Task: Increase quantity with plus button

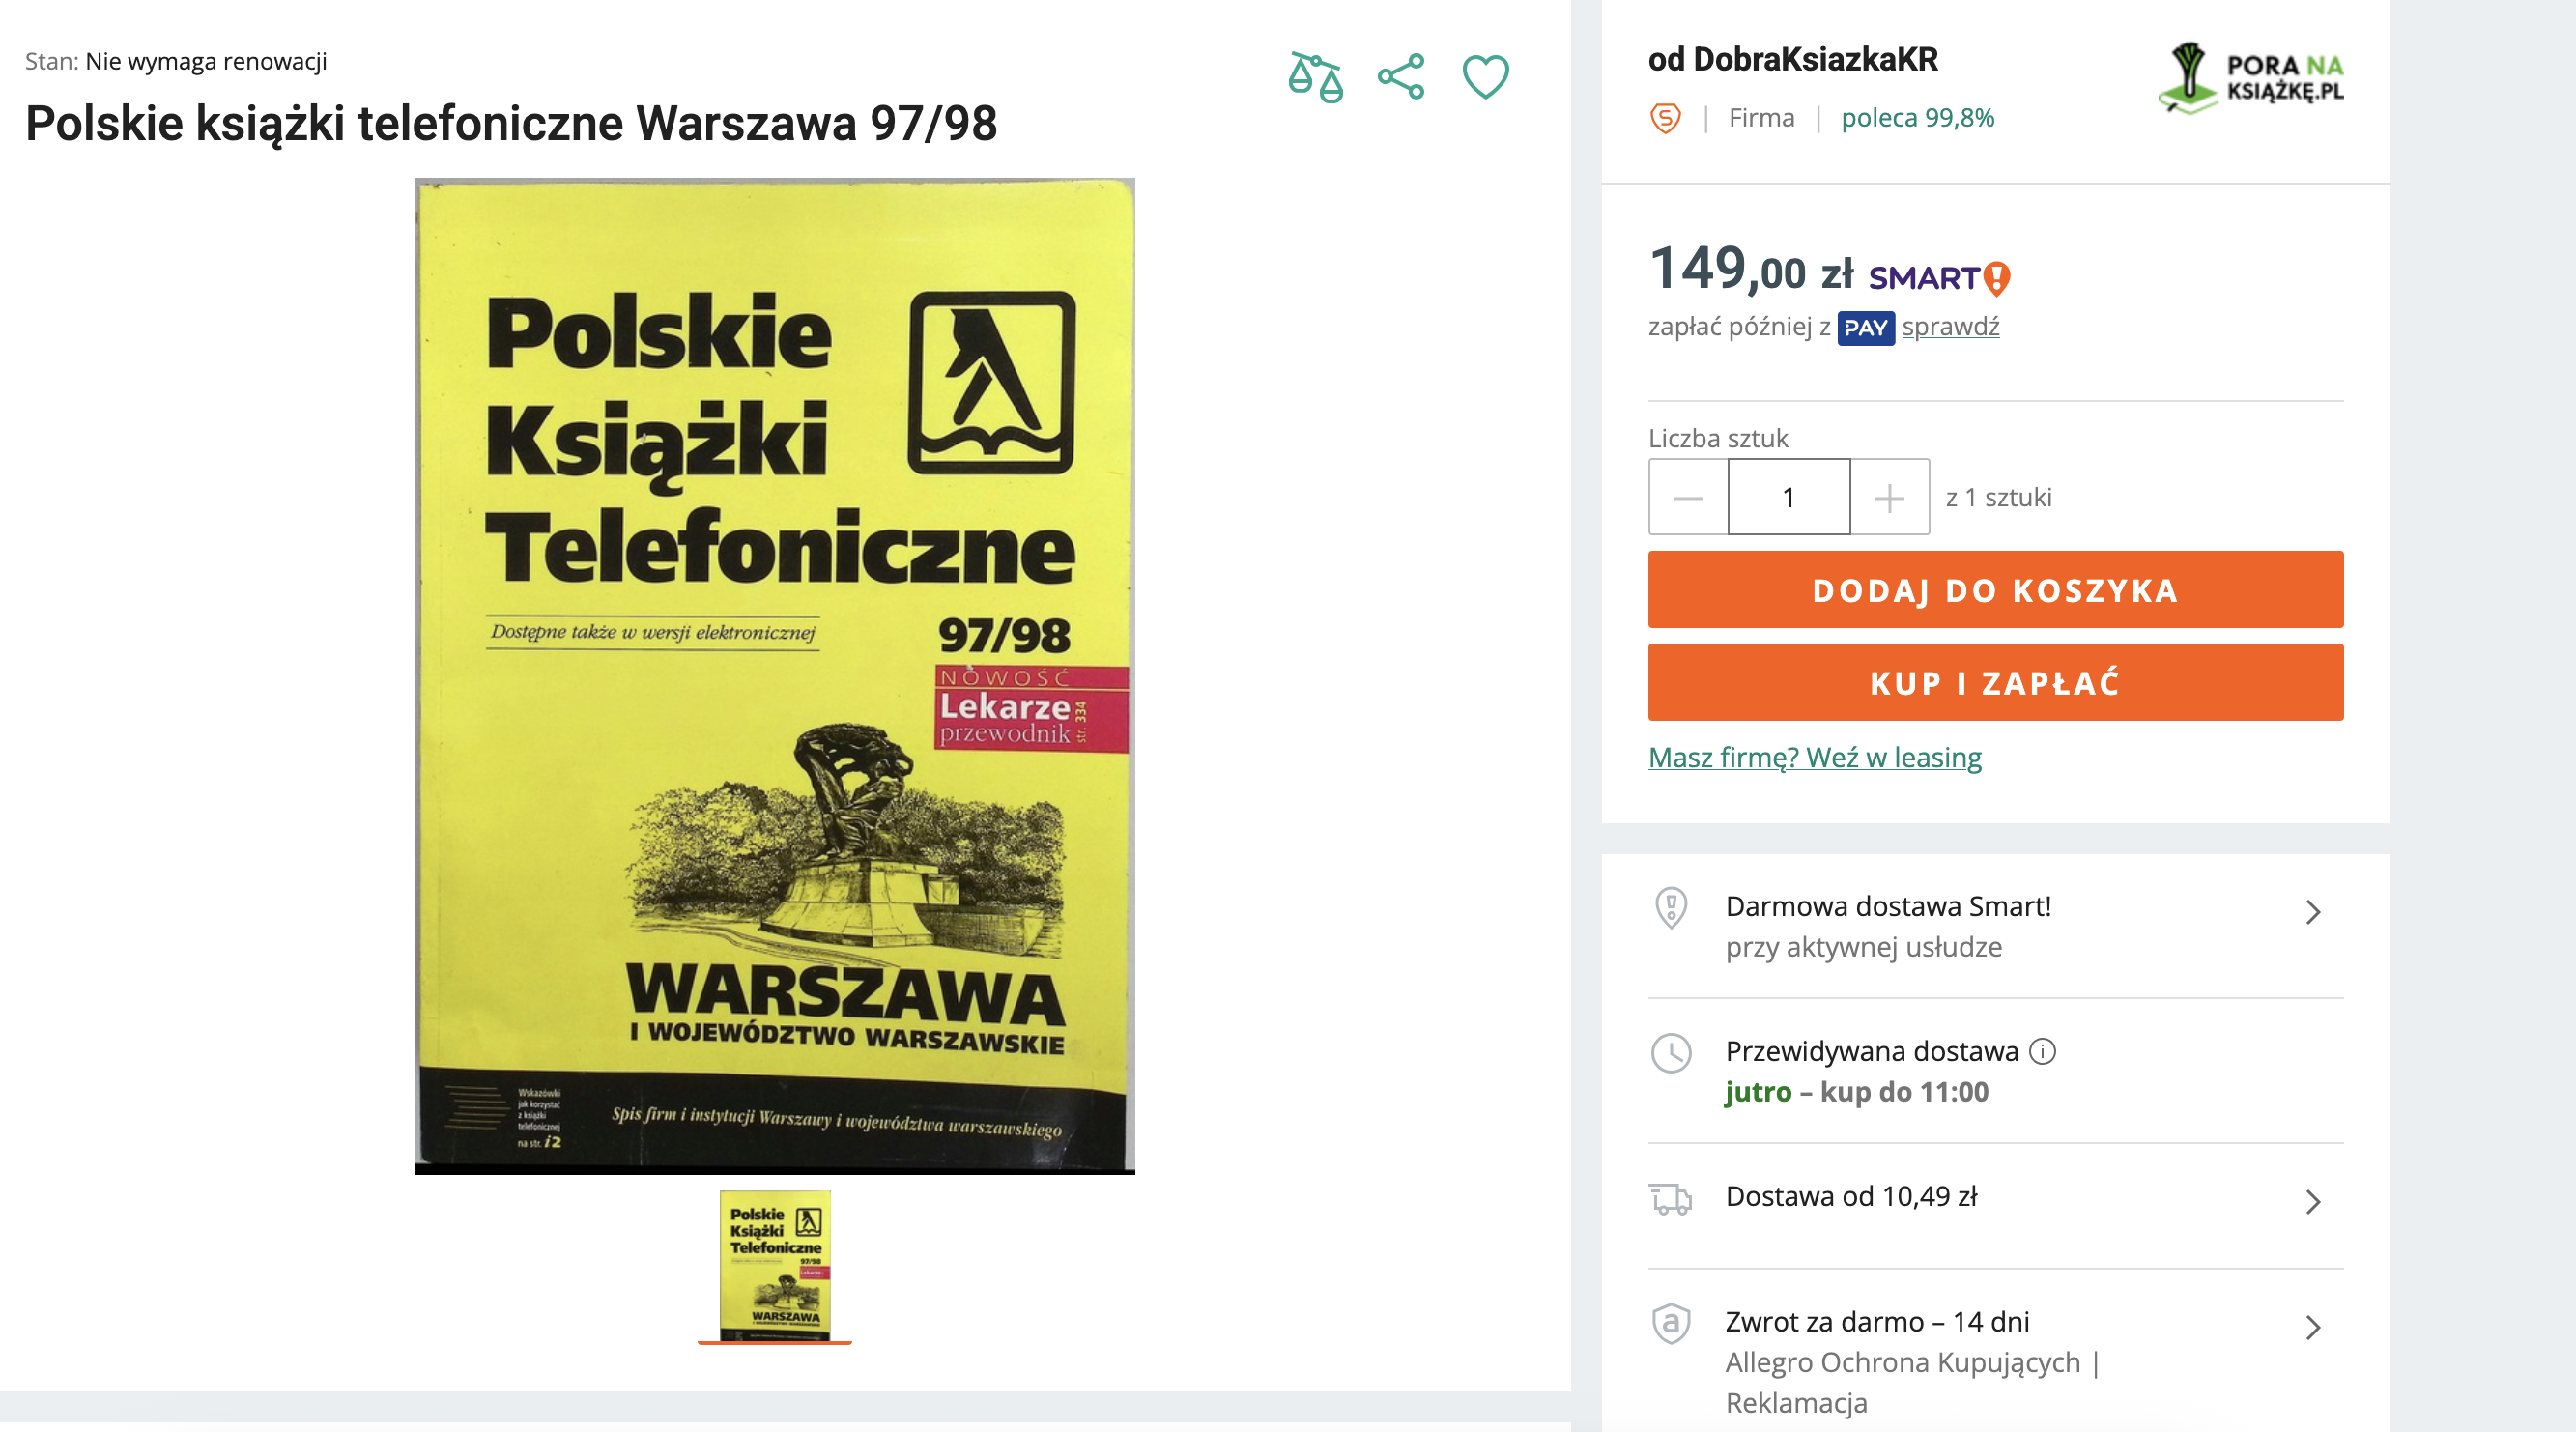Action: click(1889, 497)
